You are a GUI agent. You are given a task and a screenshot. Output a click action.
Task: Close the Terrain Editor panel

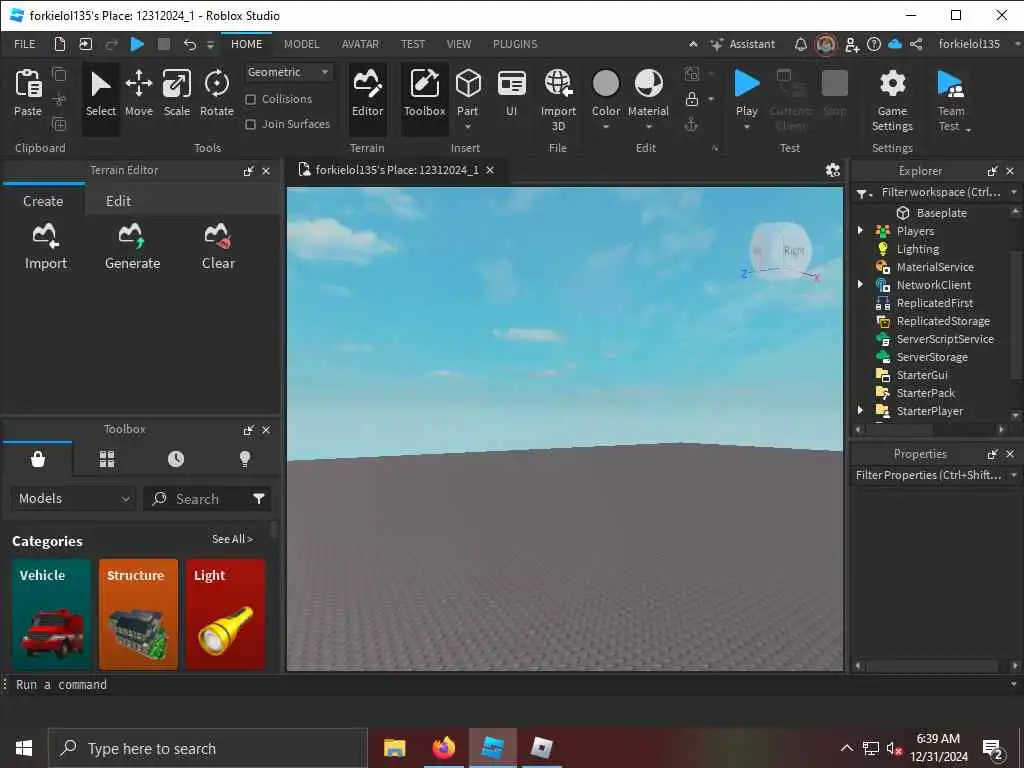pos(266,171)
